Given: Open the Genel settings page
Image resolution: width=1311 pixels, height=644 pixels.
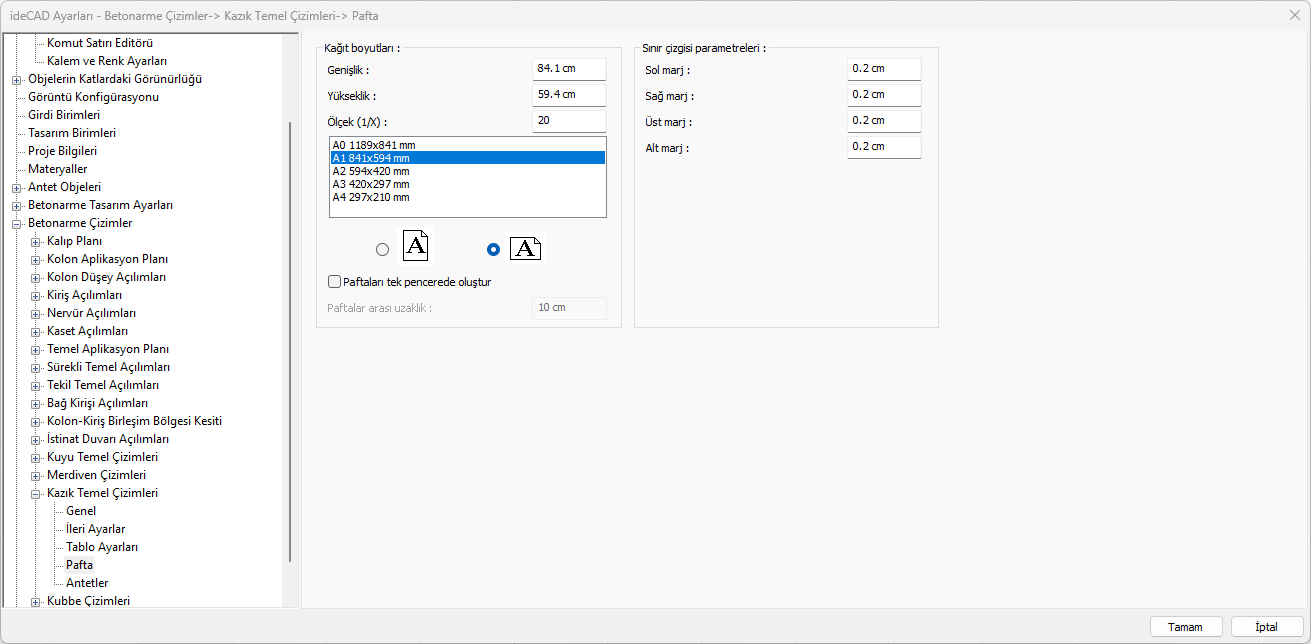Looking at the screenshot, I should click(81, 511).
